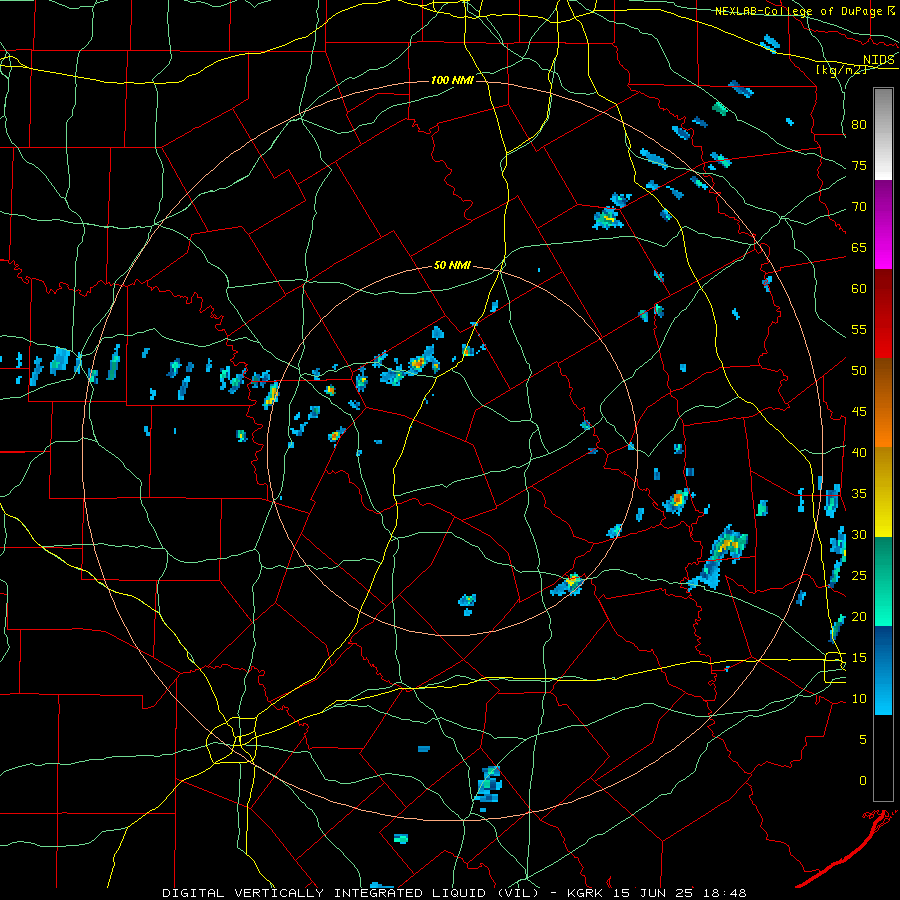900x900 pixels.
Task: Click the "100 NMI" range ring label
Action: tap(452, 80)
